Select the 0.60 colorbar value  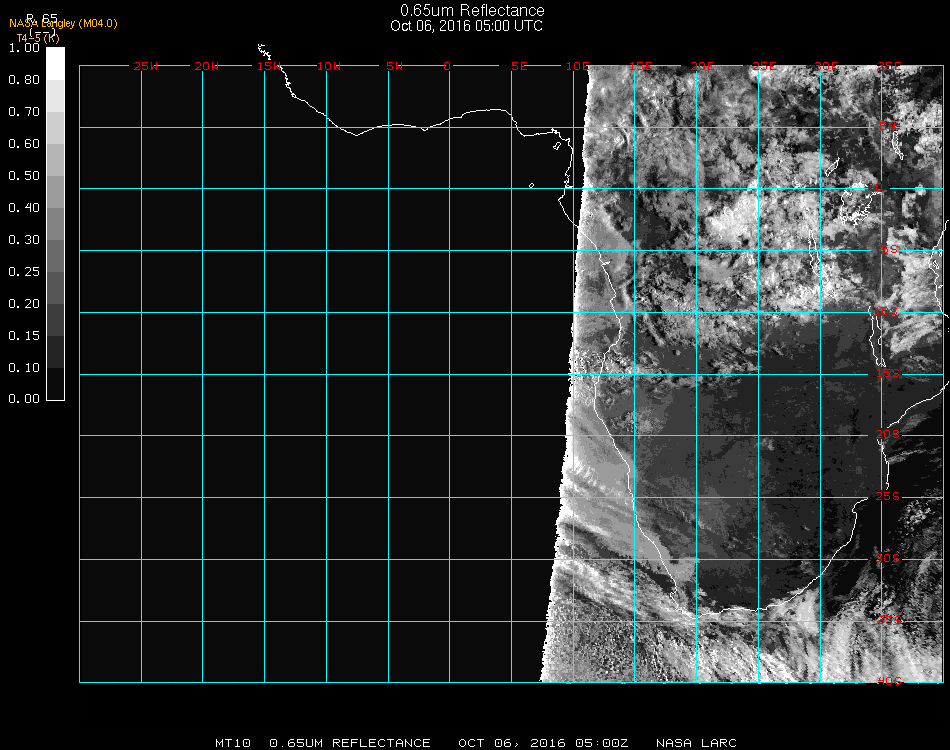24,144
